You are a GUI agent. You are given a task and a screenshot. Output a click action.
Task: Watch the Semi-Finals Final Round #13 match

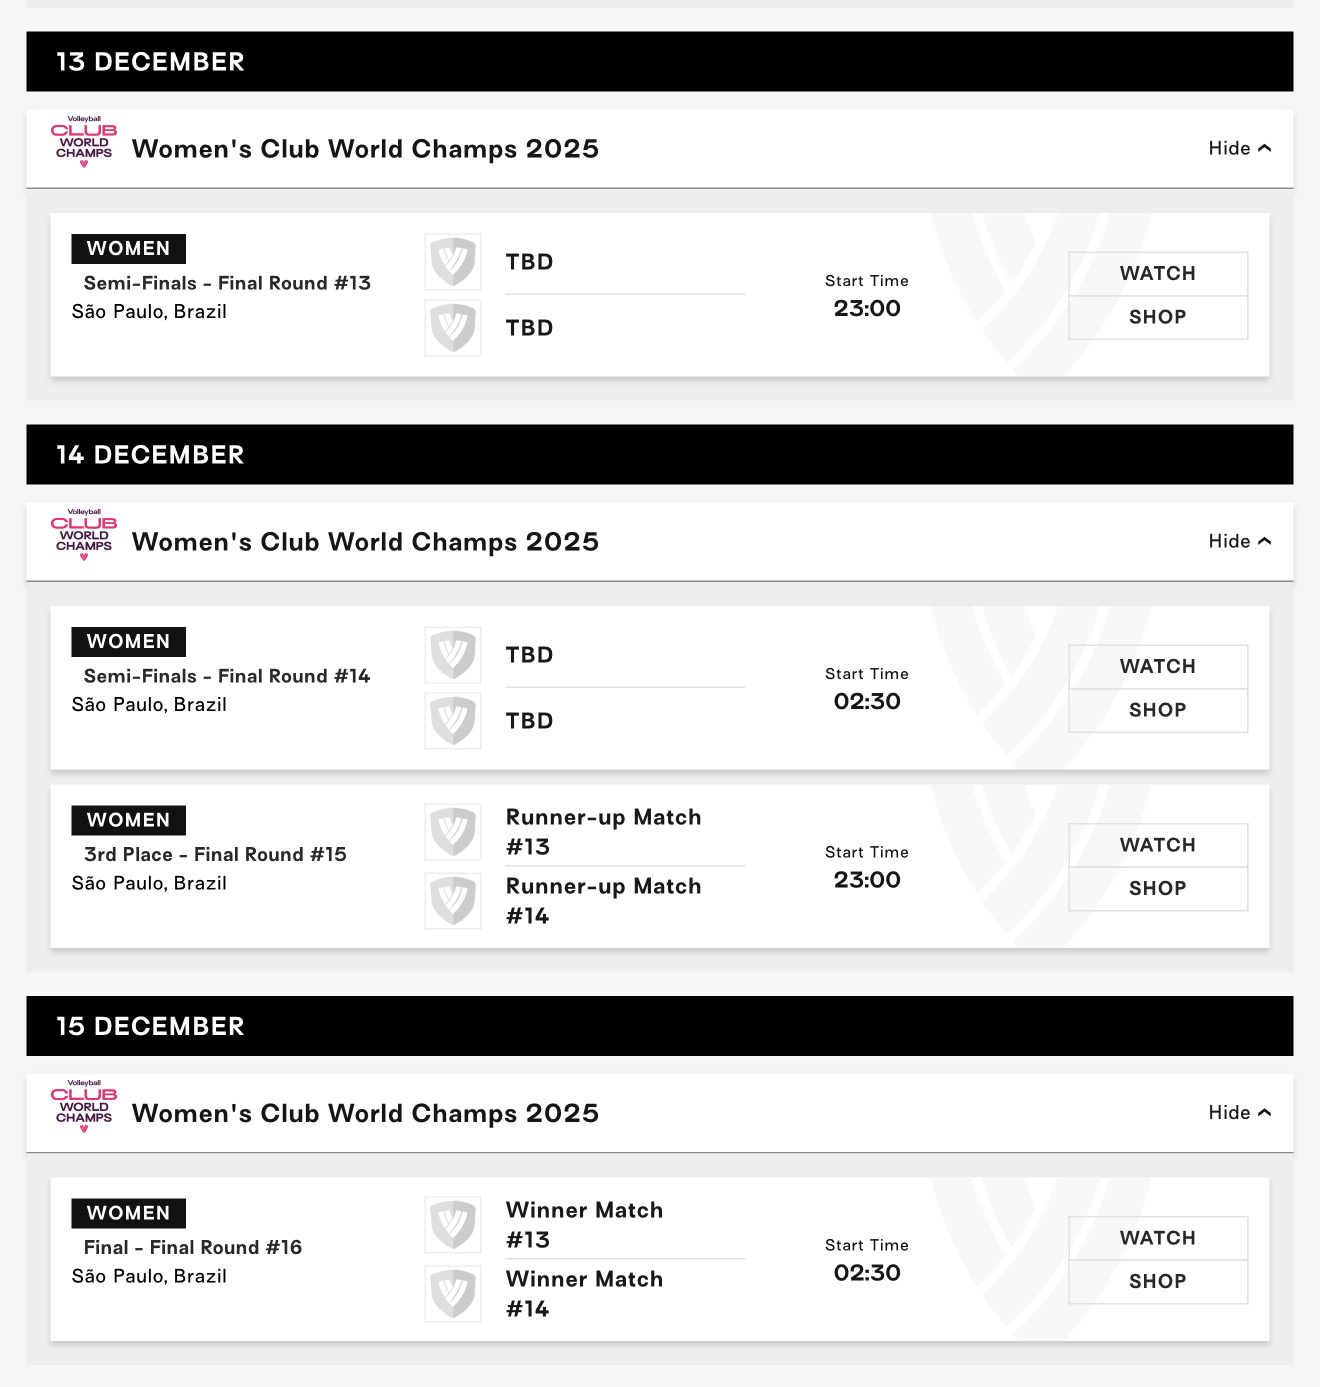(1157, 274)
